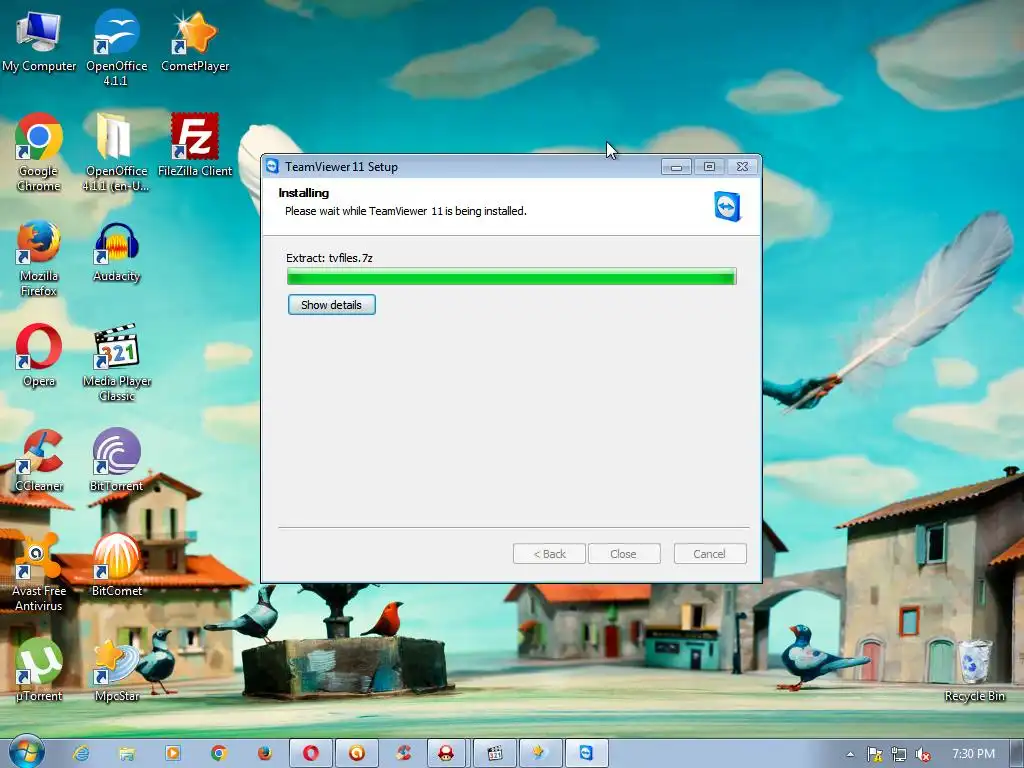Open the Recycle Bin
The height and width of the screenshot is (768, 1024).
pos(974,671)
